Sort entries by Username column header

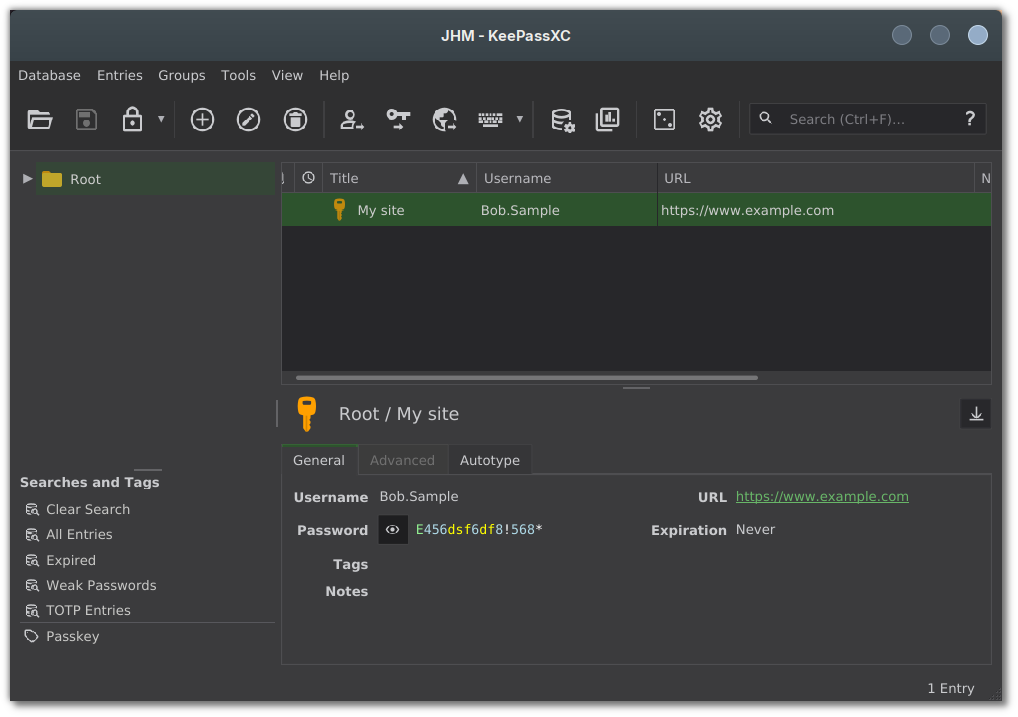pyautogui.click(x=566, y=178)
